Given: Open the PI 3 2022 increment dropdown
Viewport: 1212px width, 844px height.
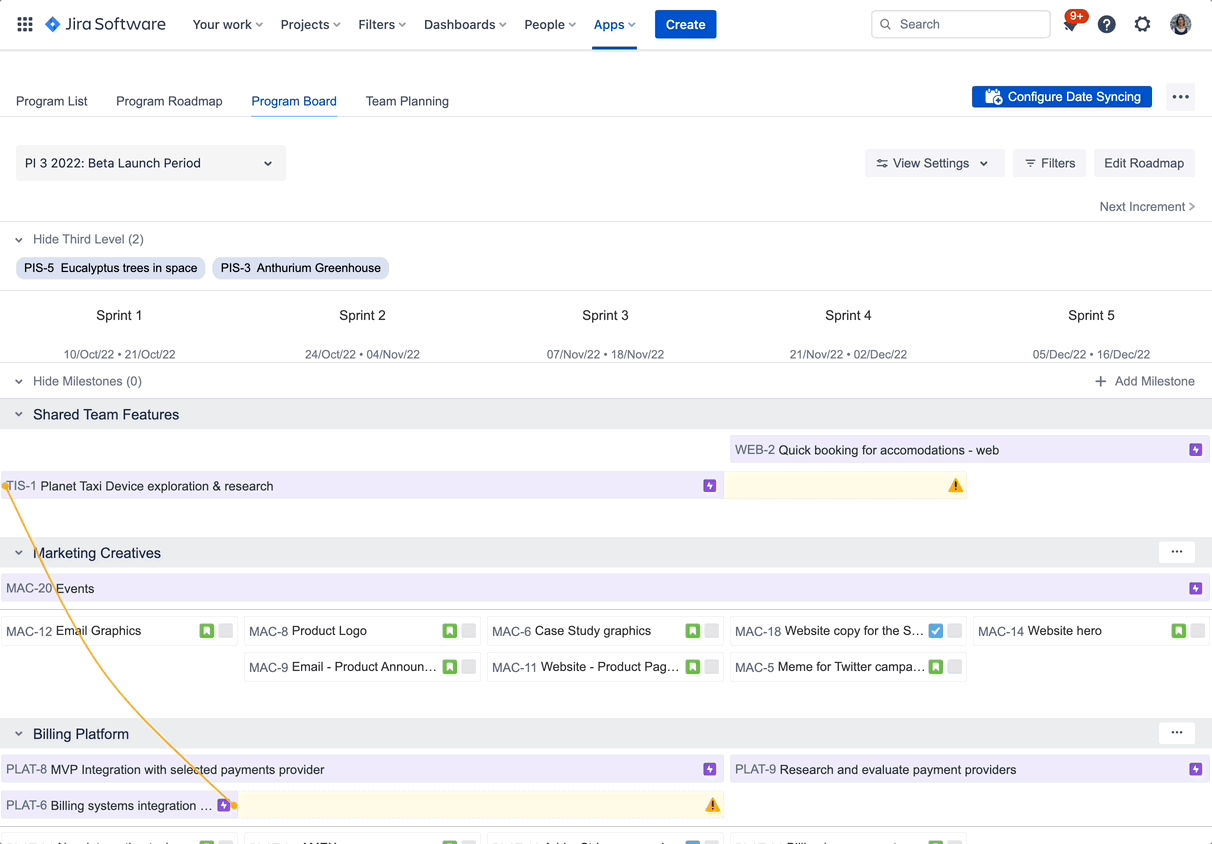Looking at the screenshot, I should 151,163.
